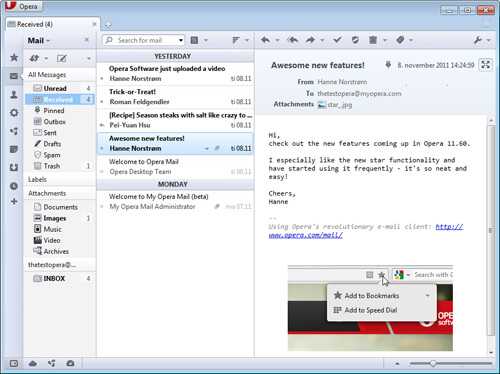The image size is (500, 374).
Task: Open dropdown next to Check/Send icon
Action: pos(46,58)
